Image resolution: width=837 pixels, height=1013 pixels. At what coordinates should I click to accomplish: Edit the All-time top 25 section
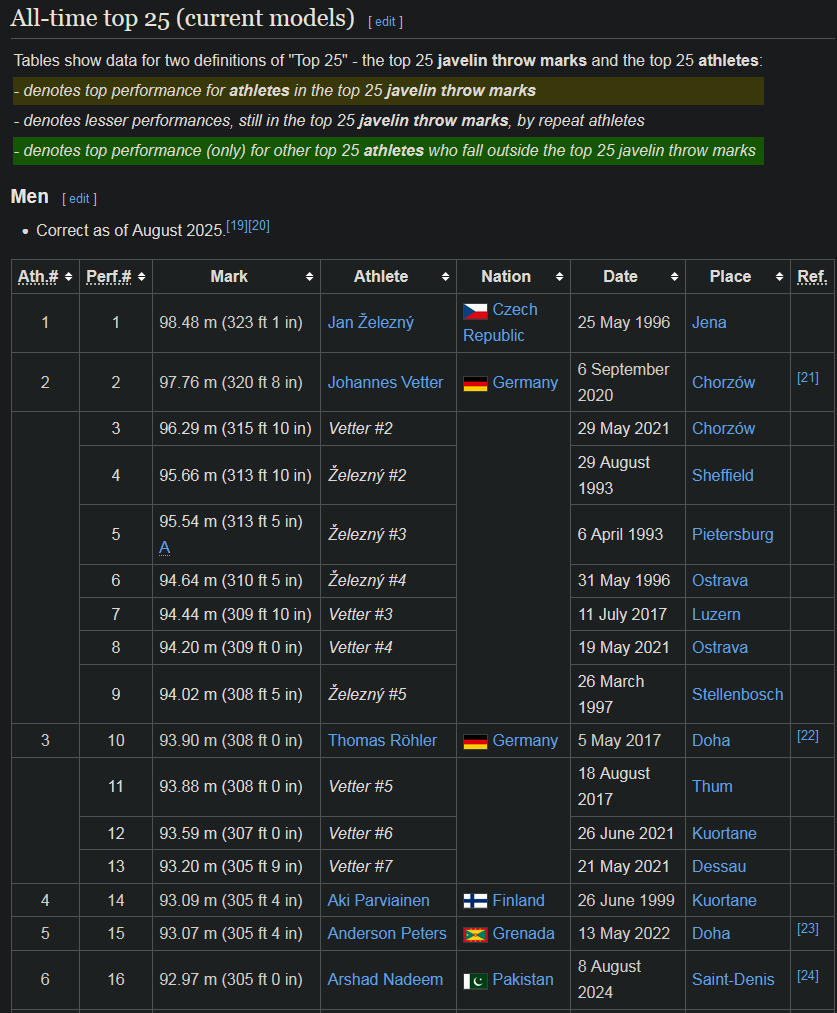pyautogui.click(x=386, y=21)
